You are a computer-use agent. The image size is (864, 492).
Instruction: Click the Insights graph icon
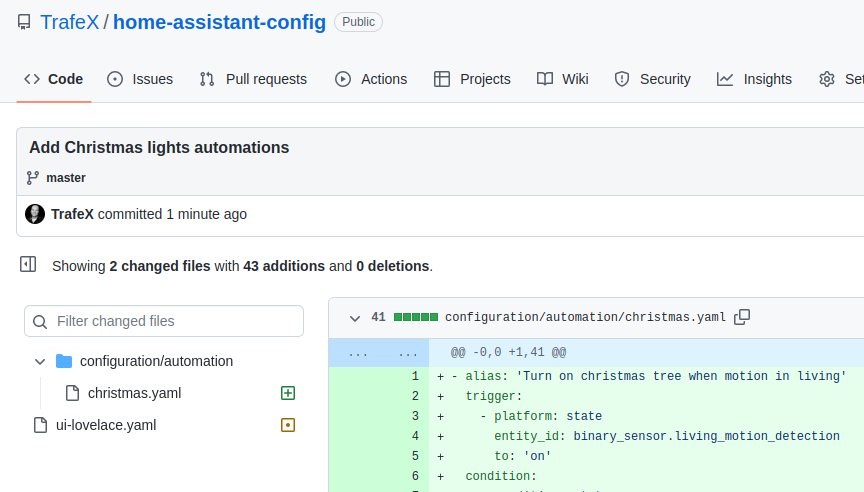point(725,79)
